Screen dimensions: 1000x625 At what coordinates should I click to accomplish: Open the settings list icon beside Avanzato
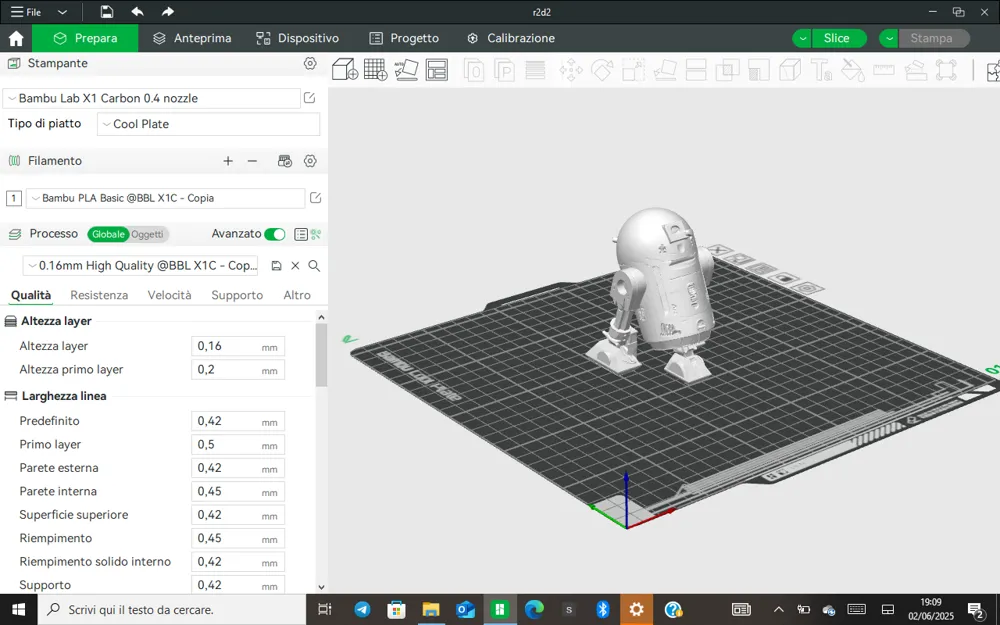(x=301, y=234)
